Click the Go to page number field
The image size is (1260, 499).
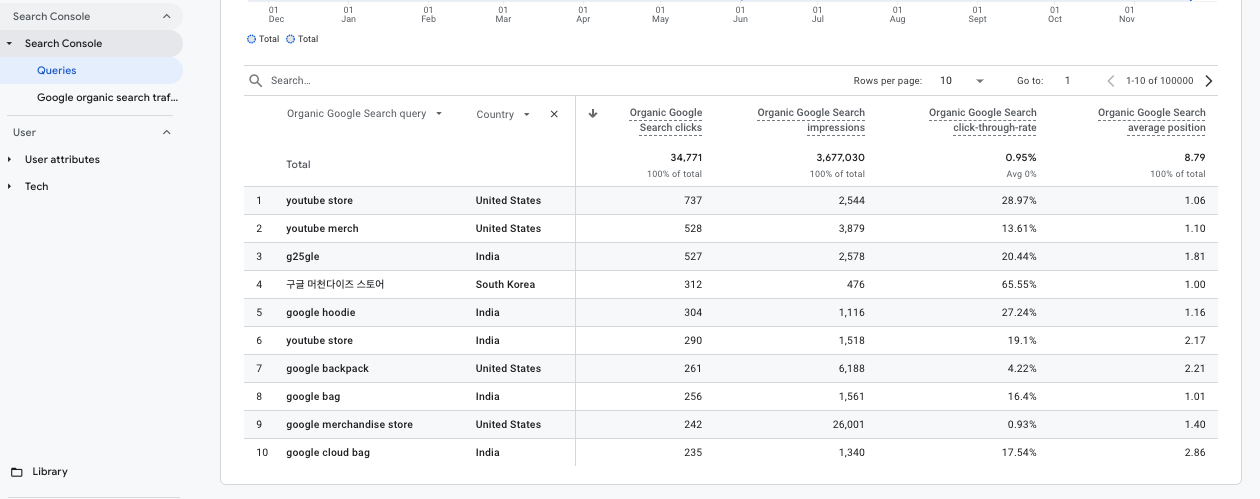coord(1068,81)
